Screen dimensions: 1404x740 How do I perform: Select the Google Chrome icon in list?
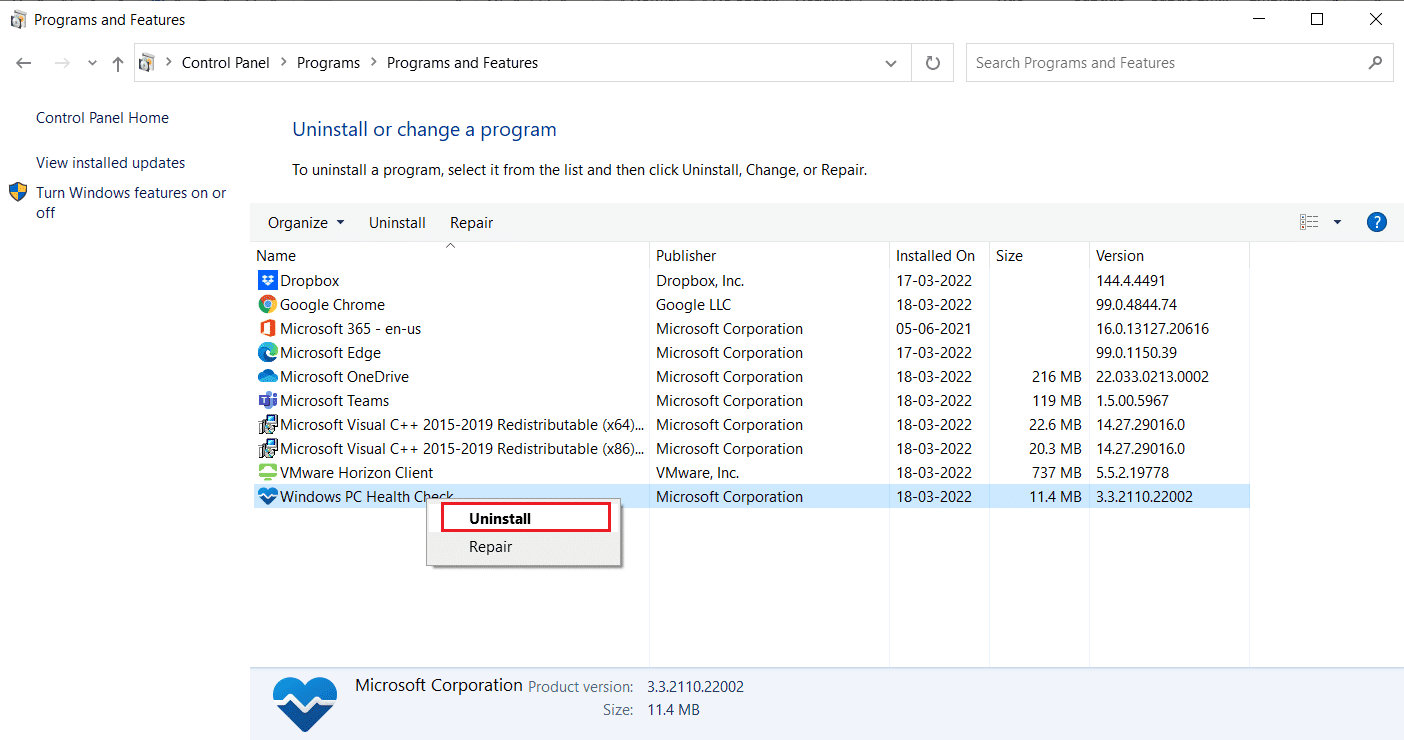point(267,305)
